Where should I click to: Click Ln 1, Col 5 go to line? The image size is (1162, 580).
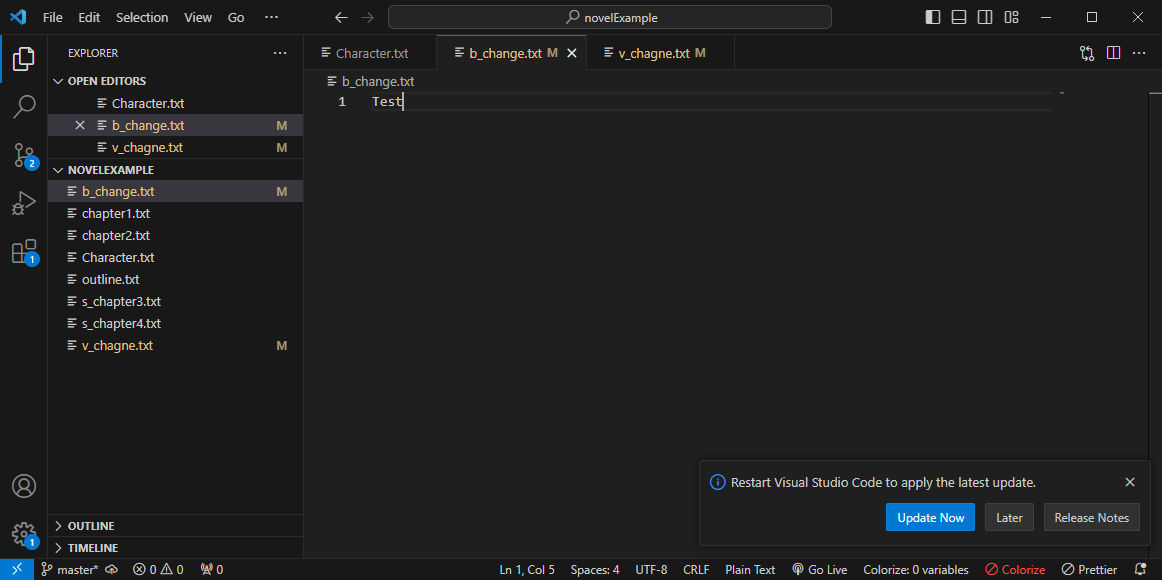click(x=527, y=570)
